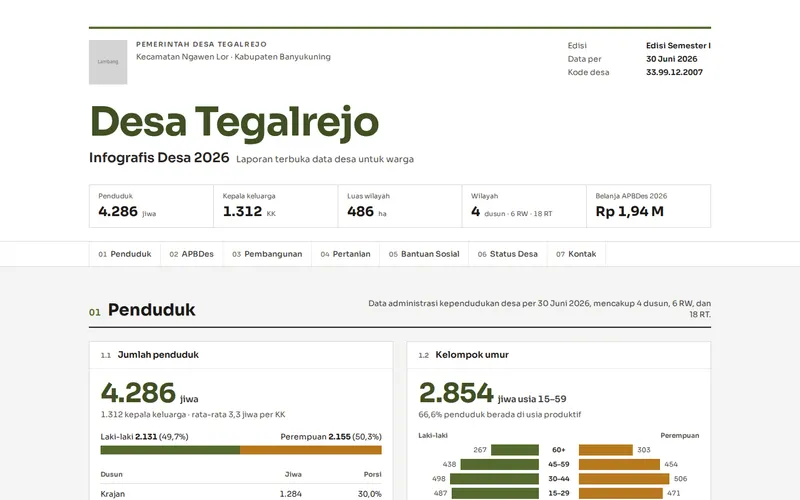
Task: Click the green 30–44 male bar (498)
Action: [494, 479]
